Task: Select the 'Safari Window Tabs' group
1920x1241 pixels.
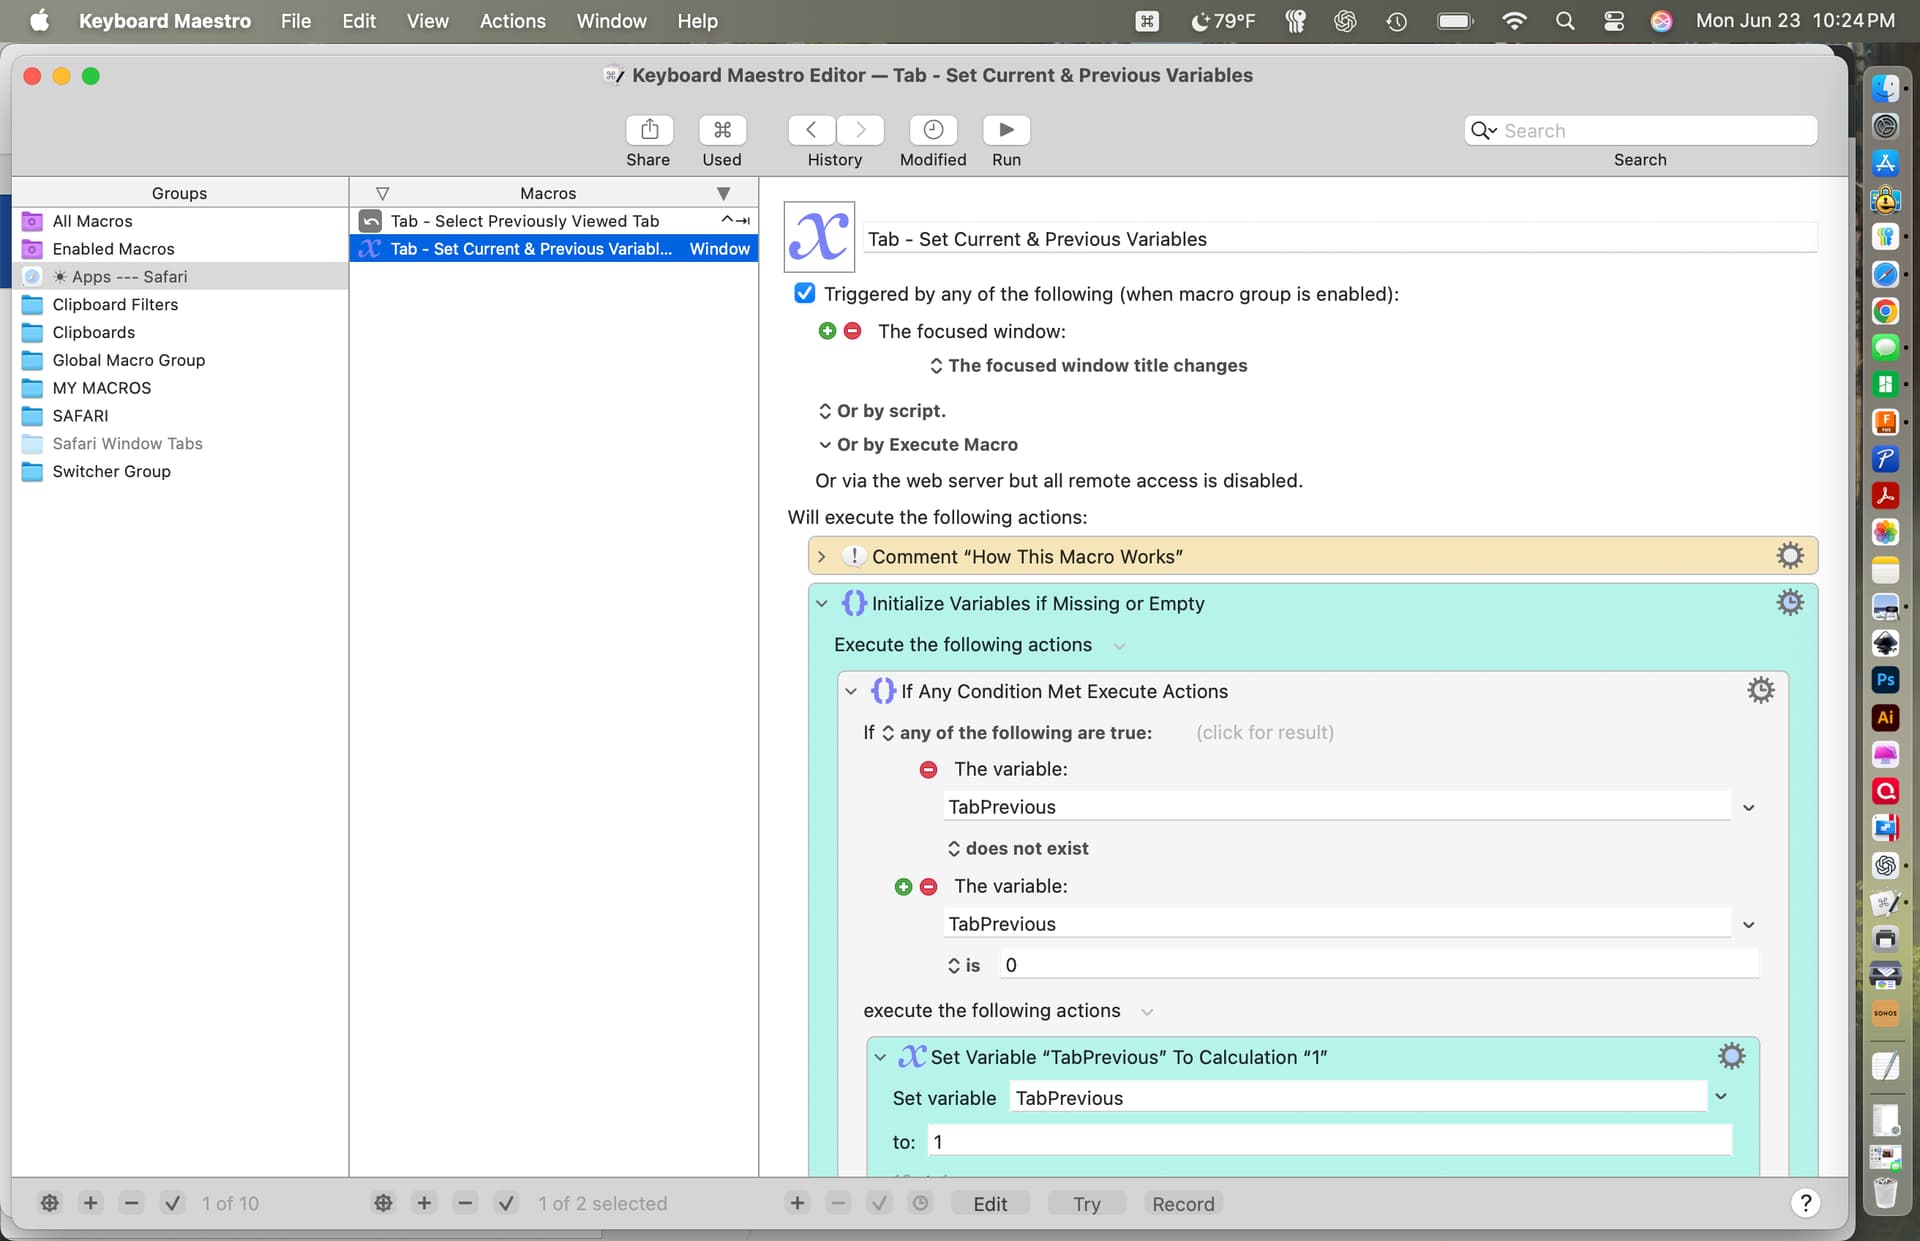Action: coord(180,444)
